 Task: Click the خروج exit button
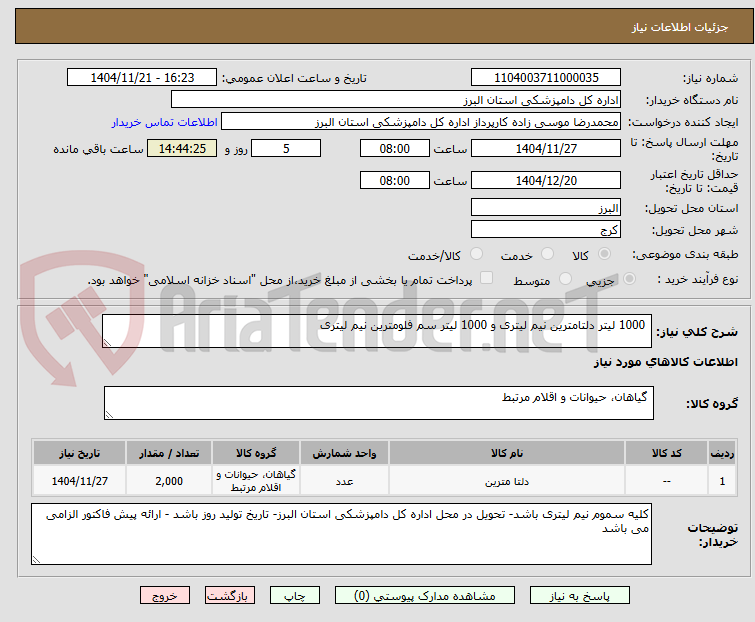tap(165, 596)
